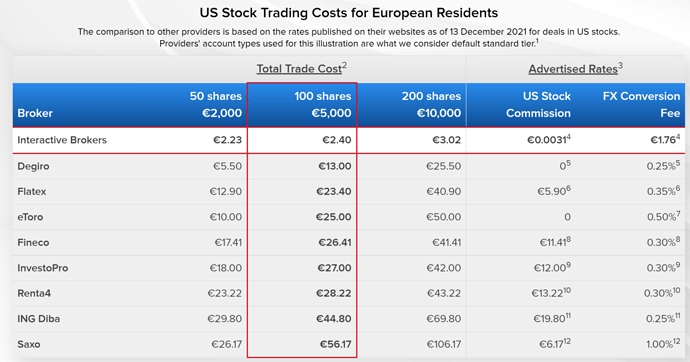Click the FX Conversion Fee header

click(x=641, y=105)
